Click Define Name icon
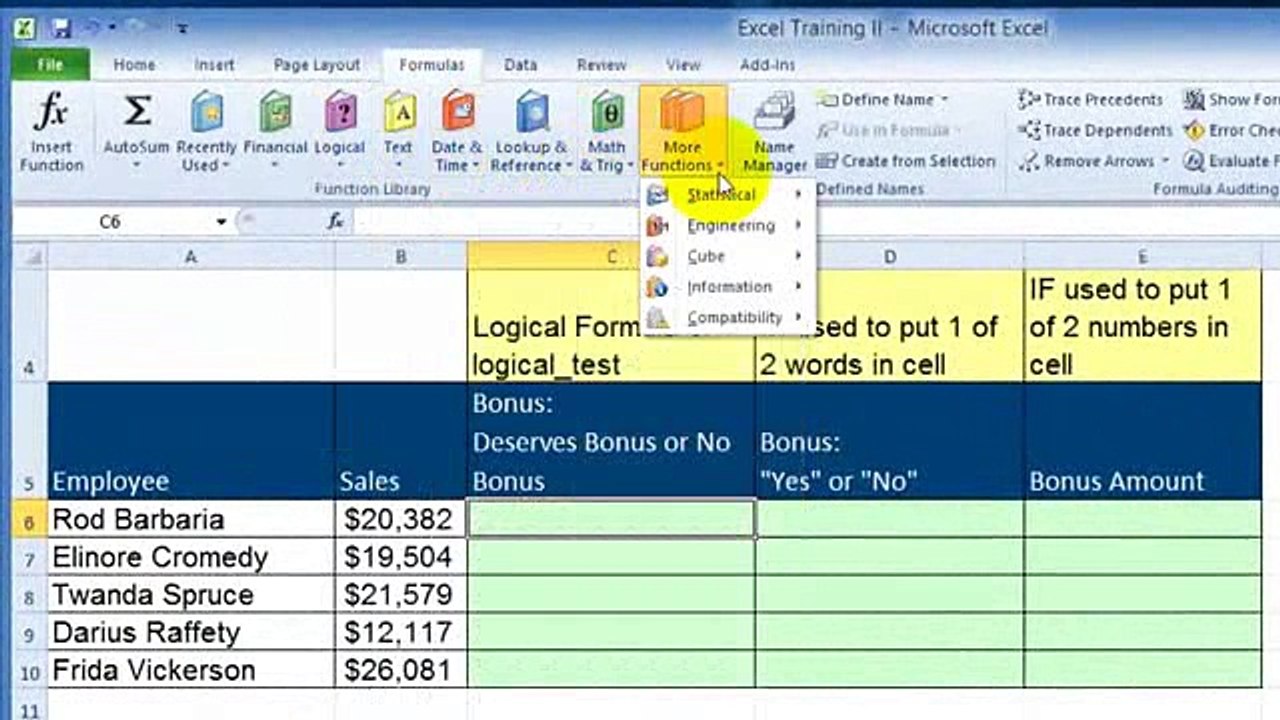Image resolution: width=1280 pixels, height=720 pixels. point(827,100)
